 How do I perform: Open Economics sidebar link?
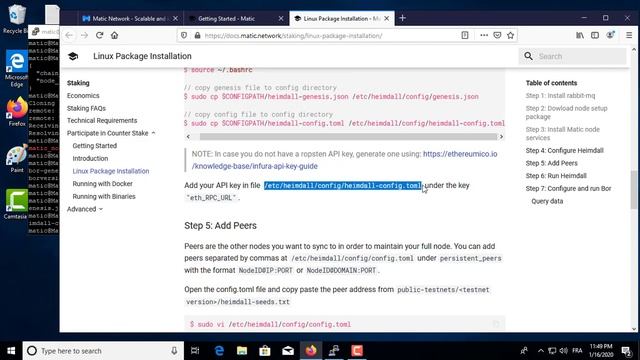click(83, 96)
